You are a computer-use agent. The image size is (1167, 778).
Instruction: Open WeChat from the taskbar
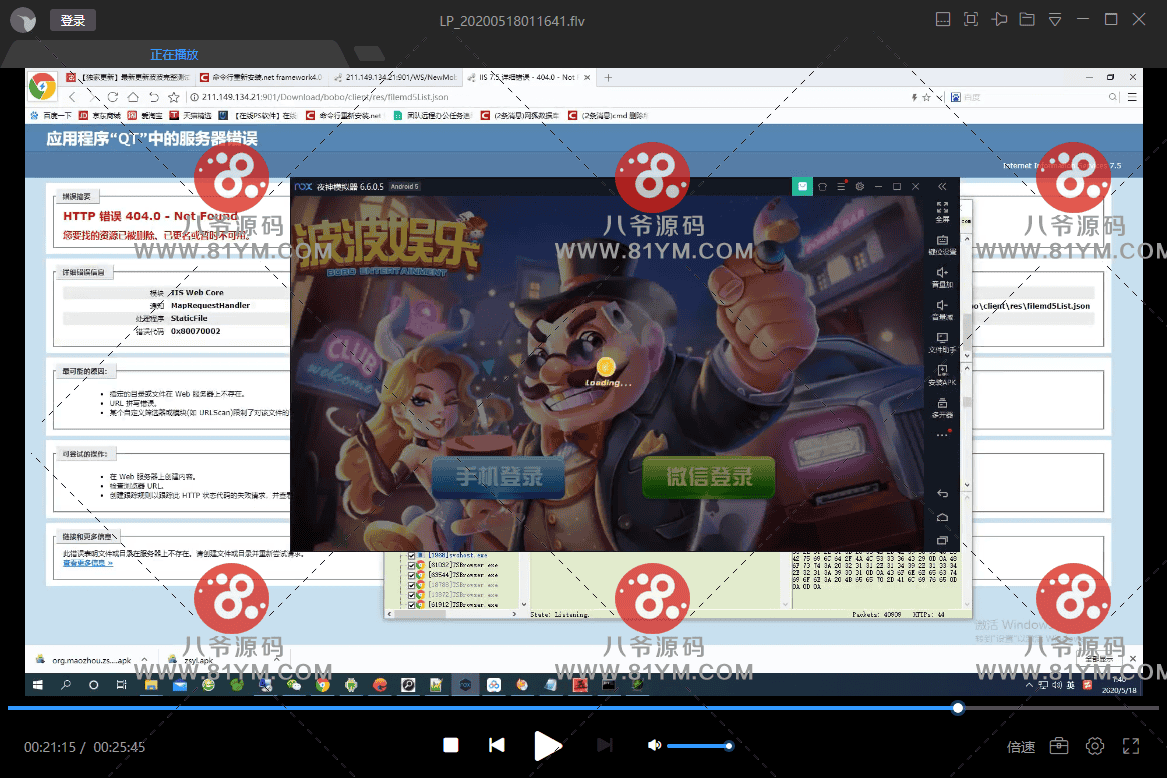[294, 685]
